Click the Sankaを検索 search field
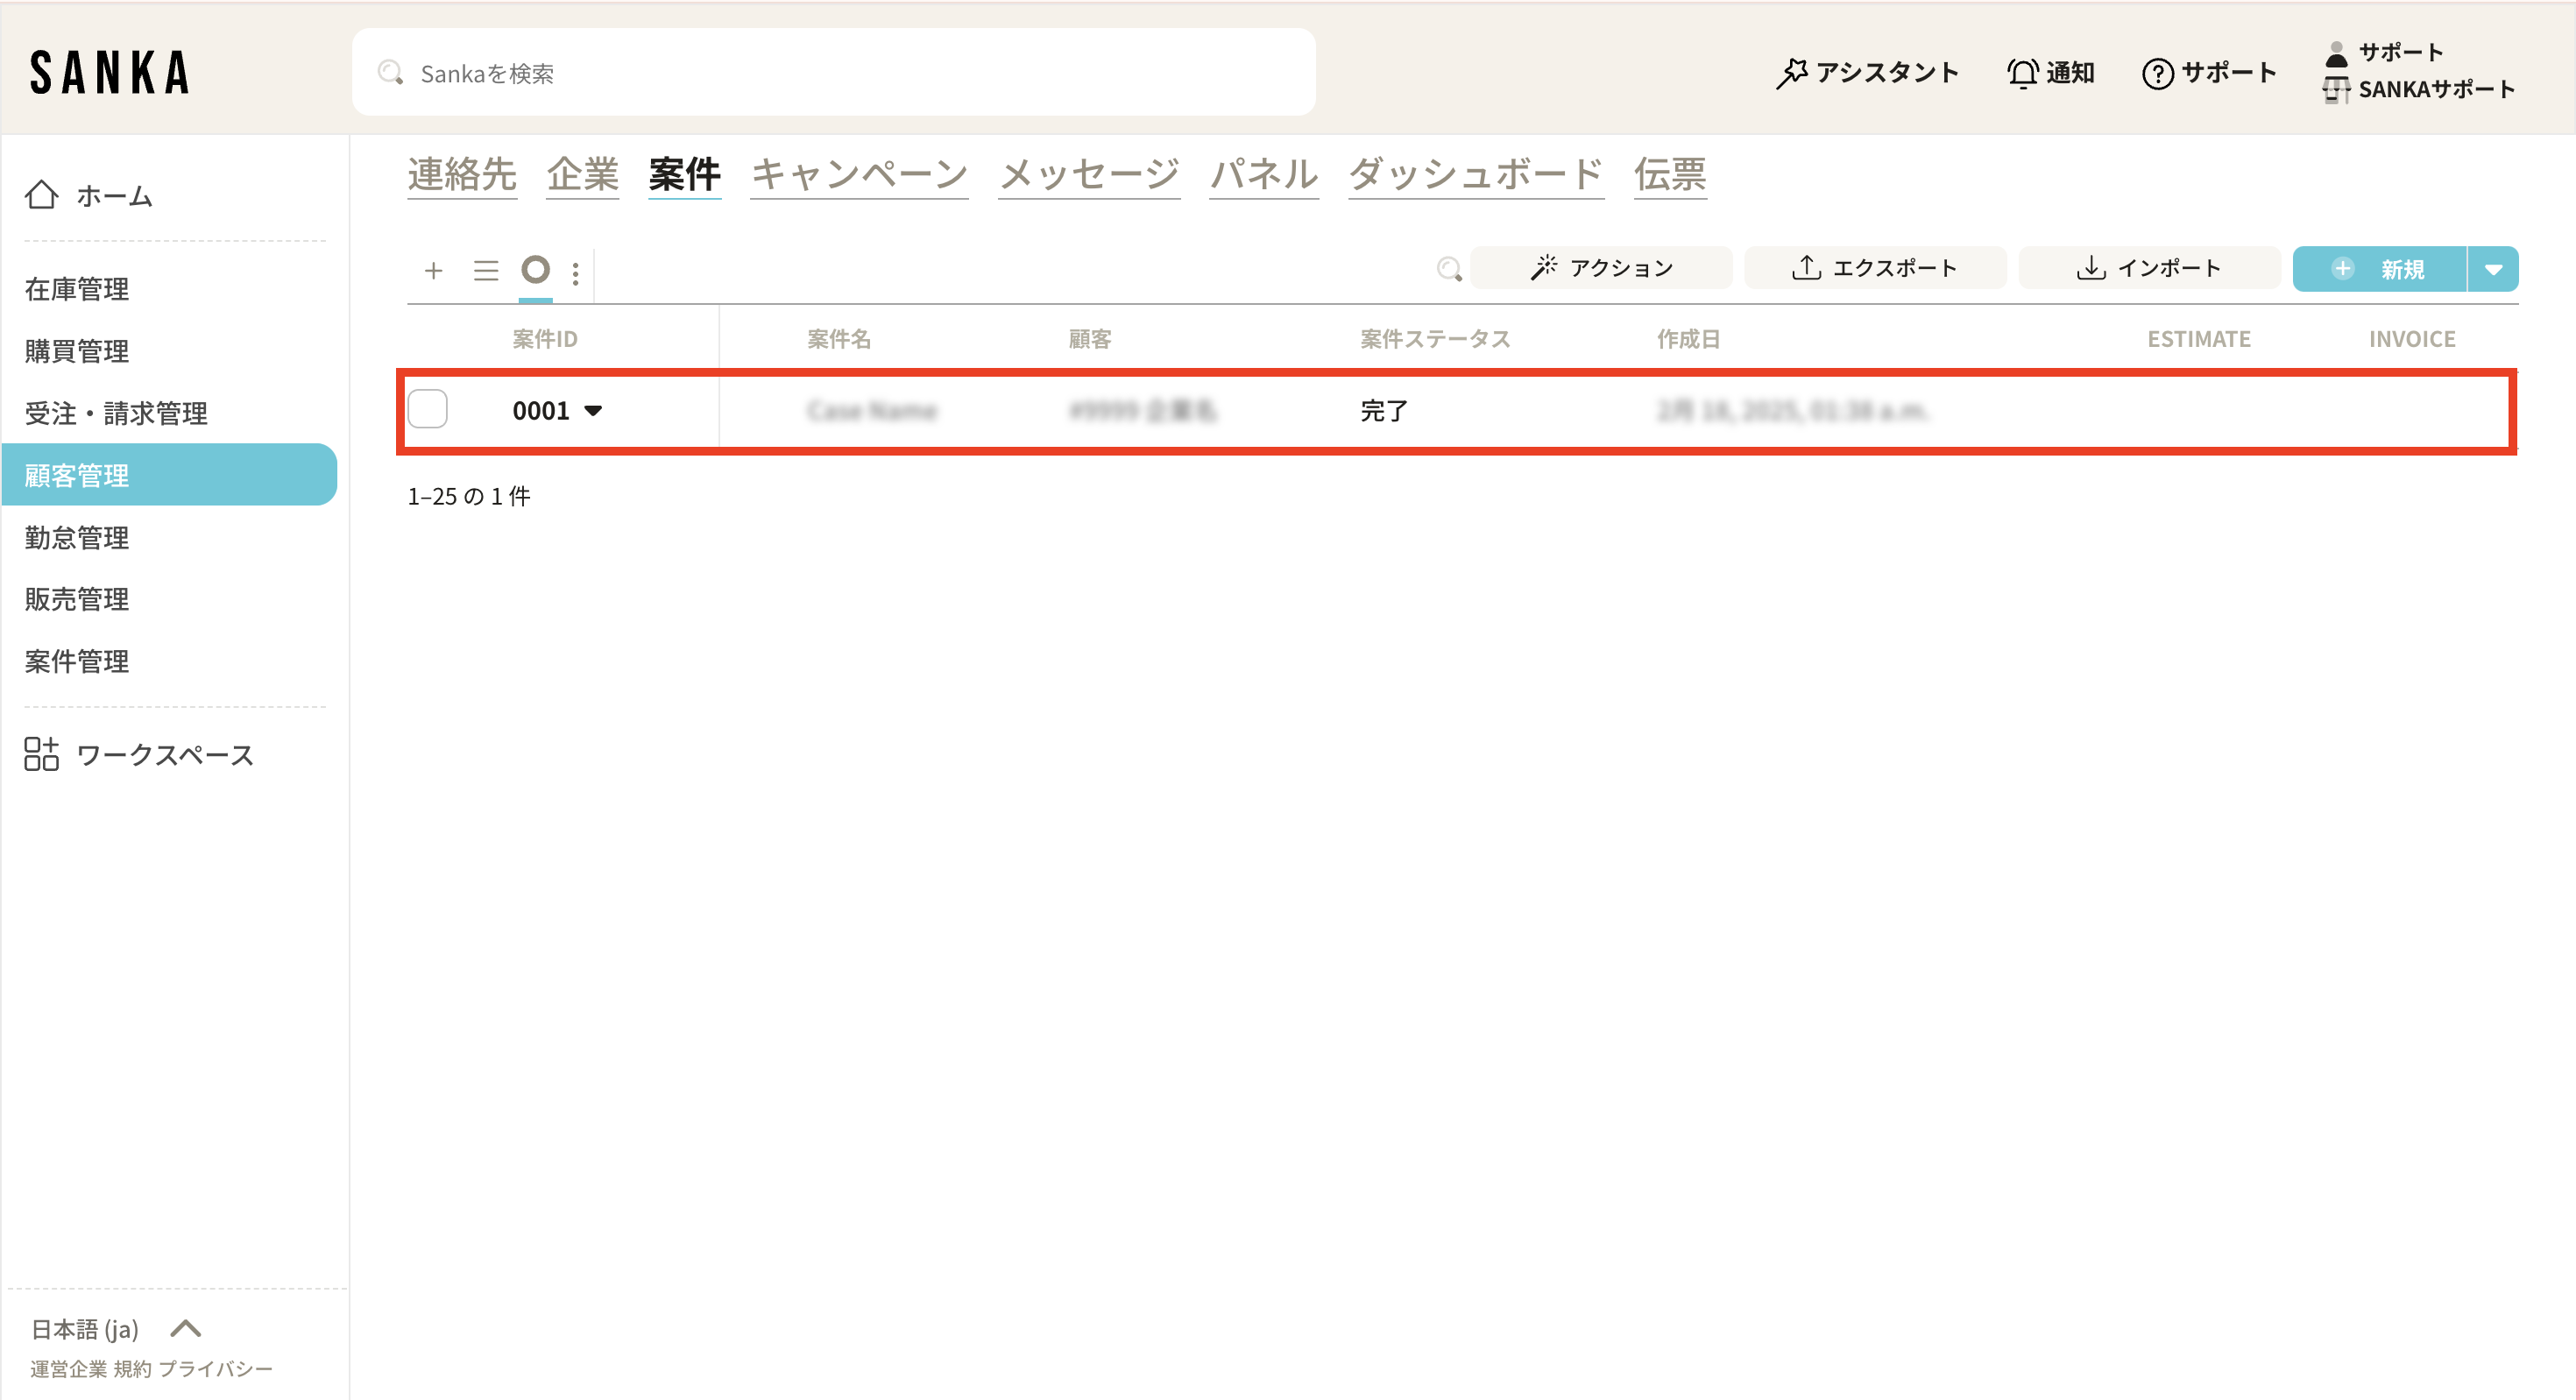Image resolution: width=2576 pixels, height=1400 pixels. [833, 73]
